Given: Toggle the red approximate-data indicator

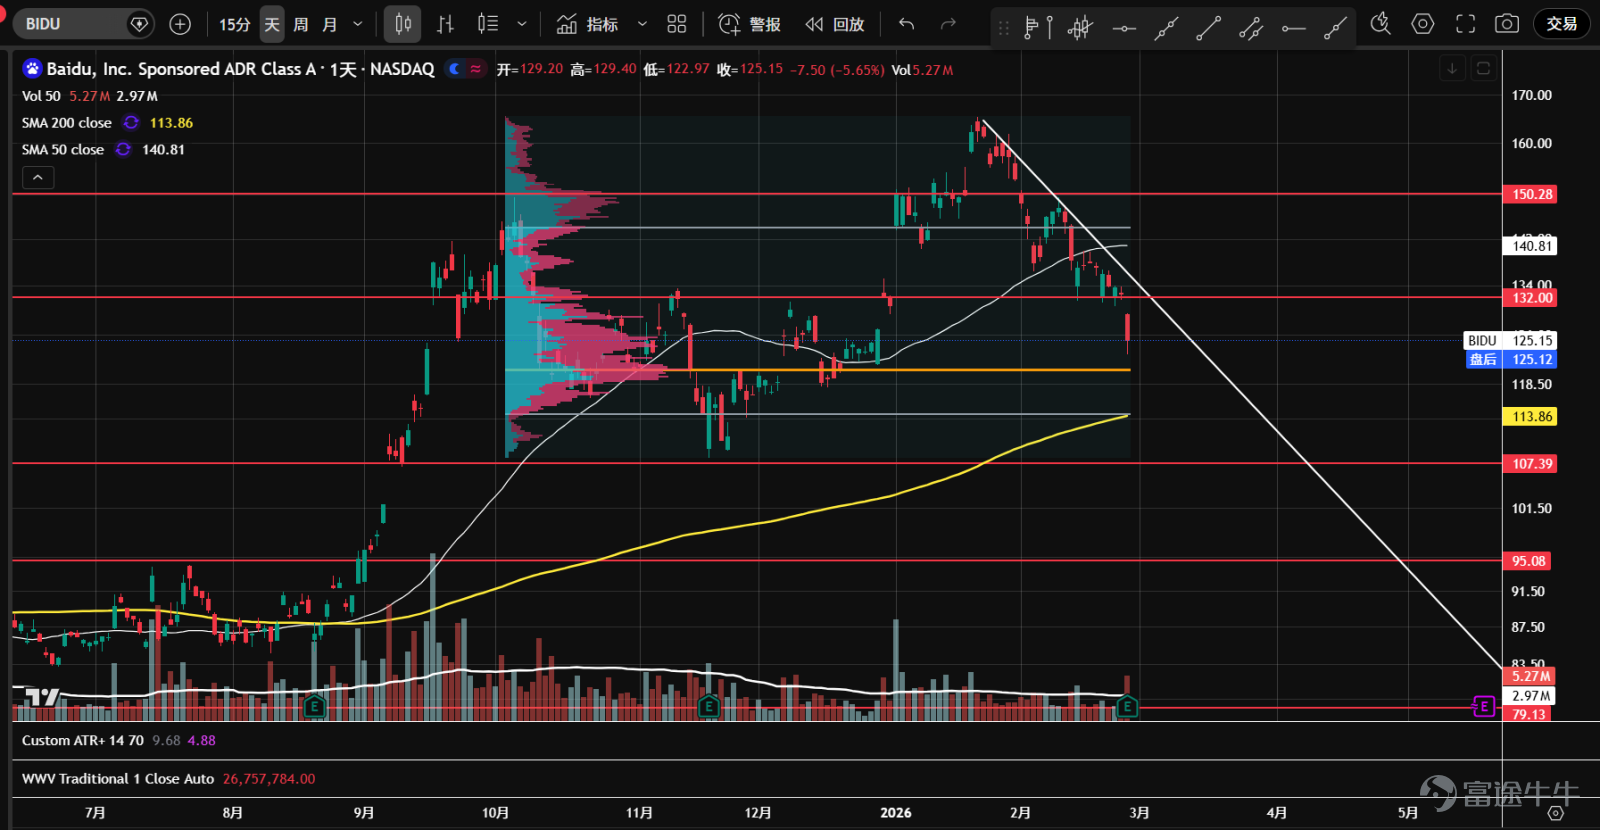Looking at the screenshot, I should click(x=475, y=69).
